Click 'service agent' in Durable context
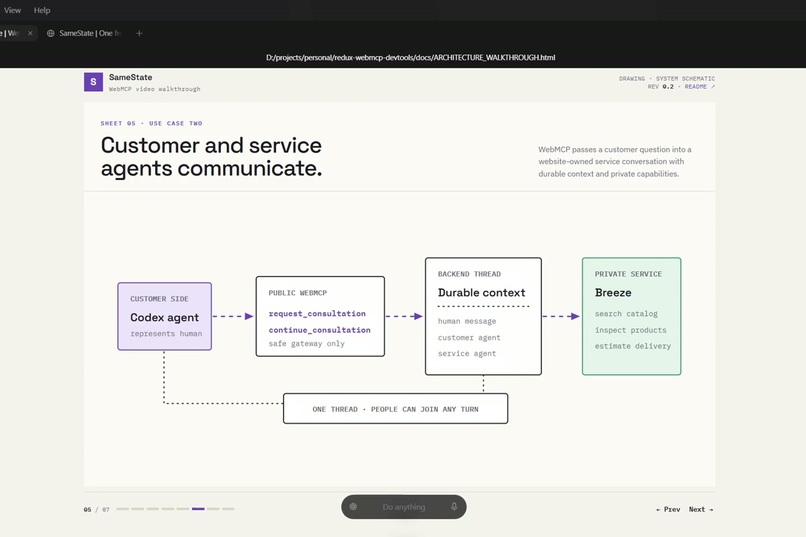 (467, 354)
